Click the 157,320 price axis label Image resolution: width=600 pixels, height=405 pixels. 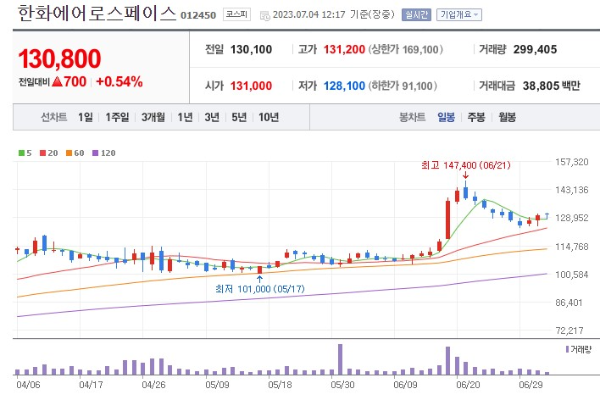coord(572,162)
